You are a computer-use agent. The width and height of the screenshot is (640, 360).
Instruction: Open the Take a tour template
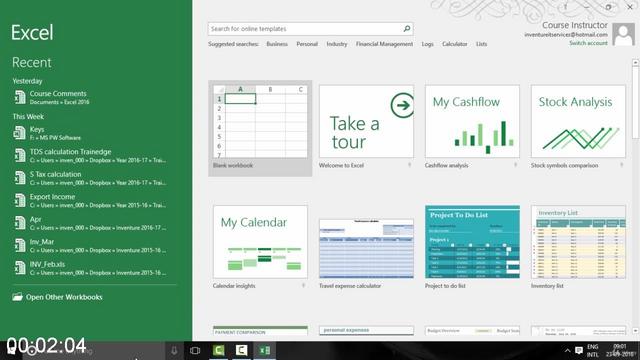(366, 122)
